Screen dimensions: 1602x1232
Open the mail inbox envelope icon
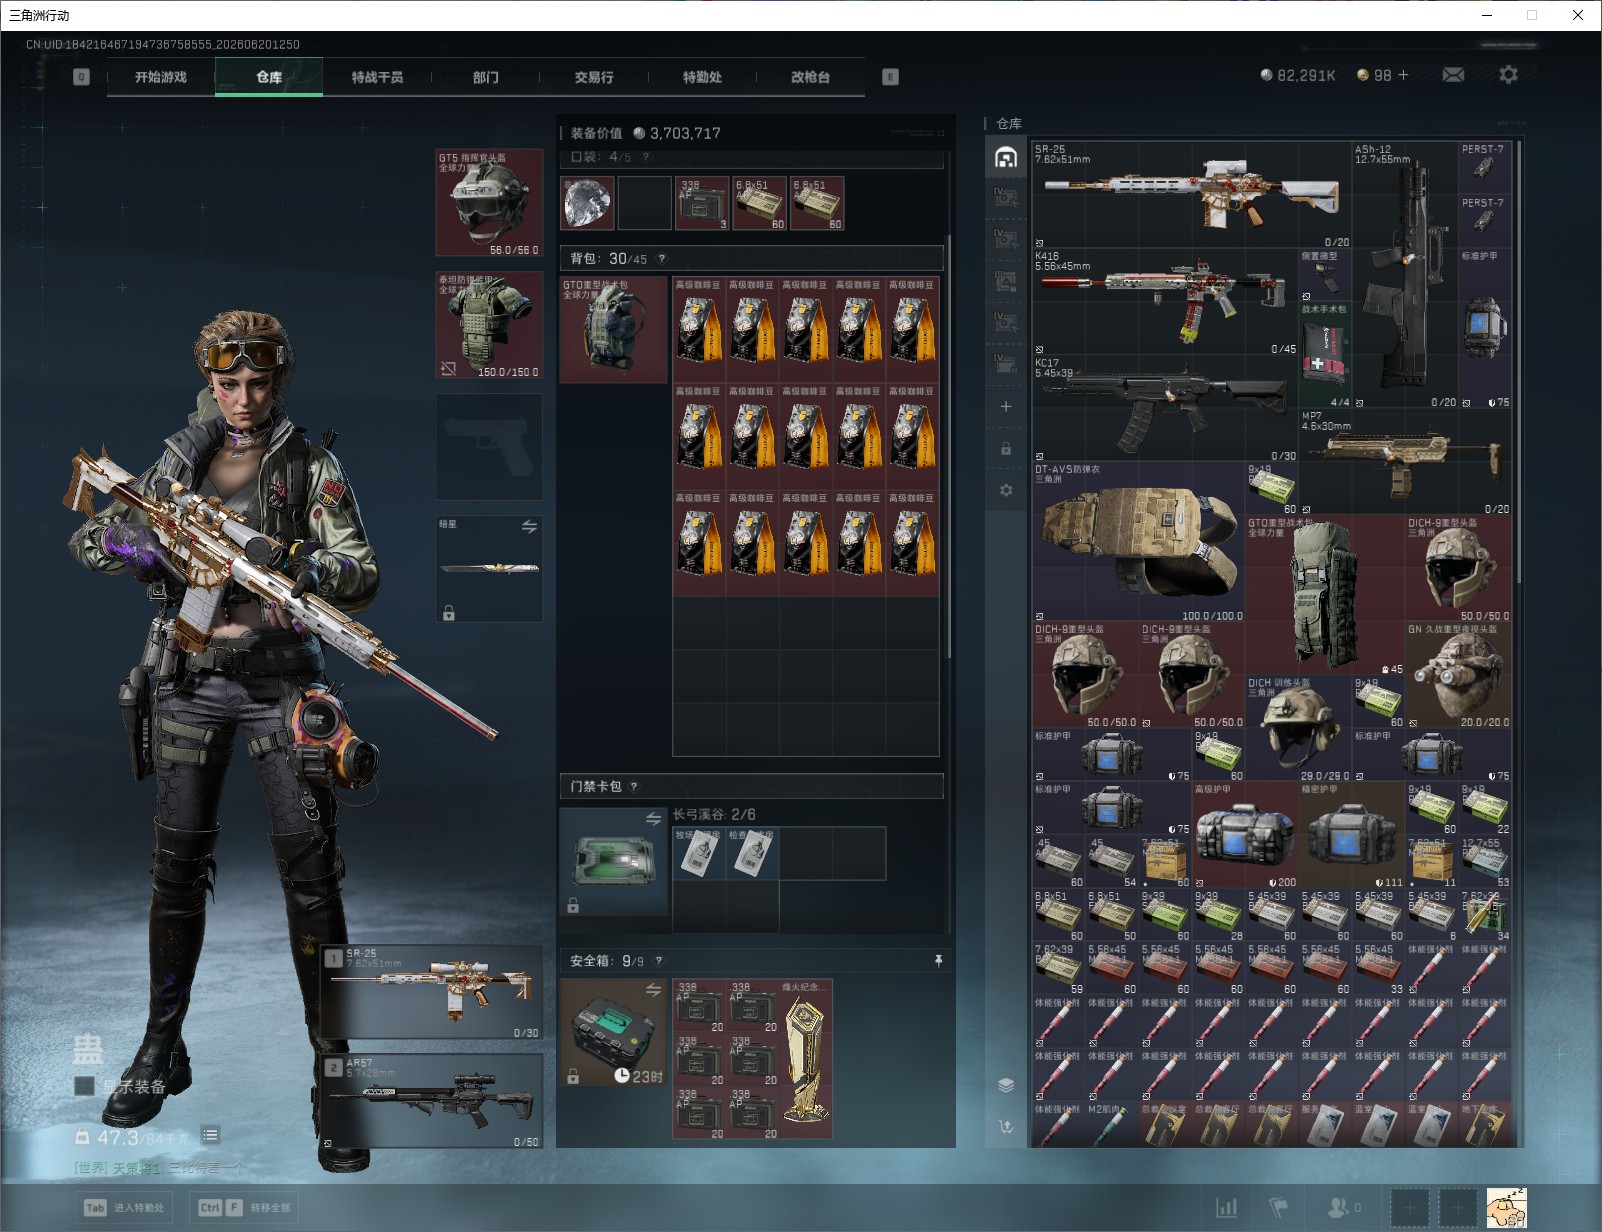tap(1453, 75)
